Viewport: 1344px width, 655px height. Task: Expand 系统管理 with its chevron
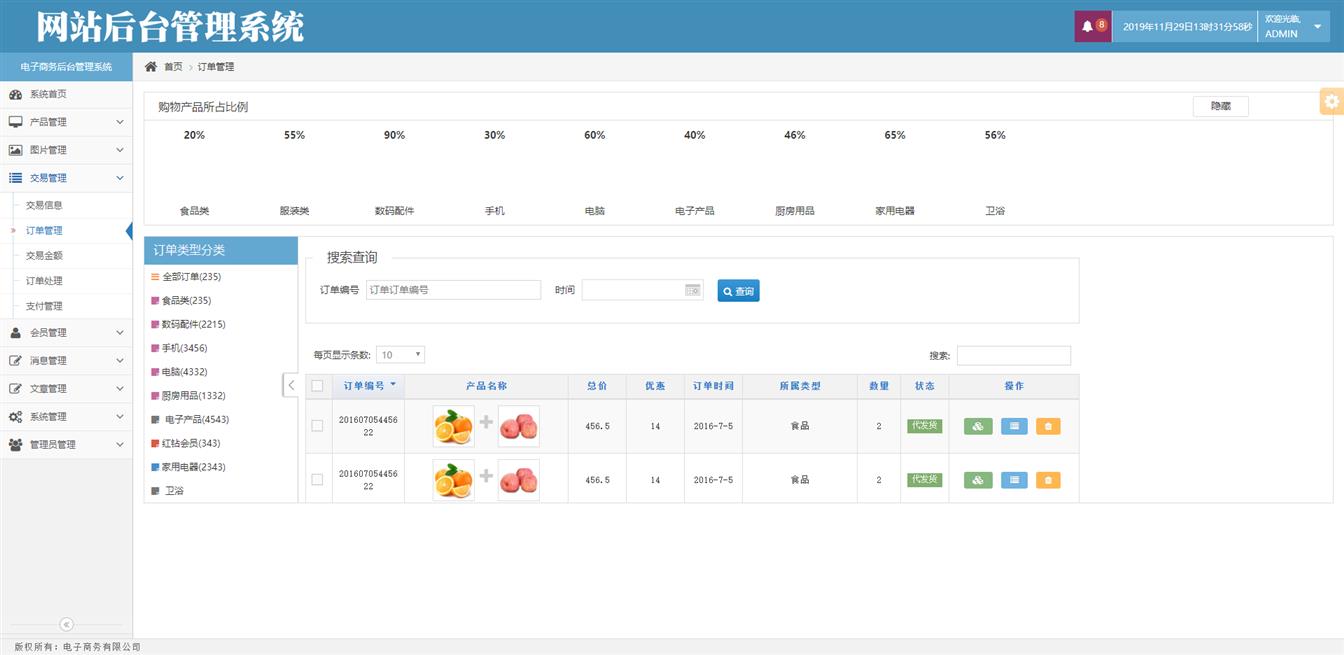[x=120, y=417]
